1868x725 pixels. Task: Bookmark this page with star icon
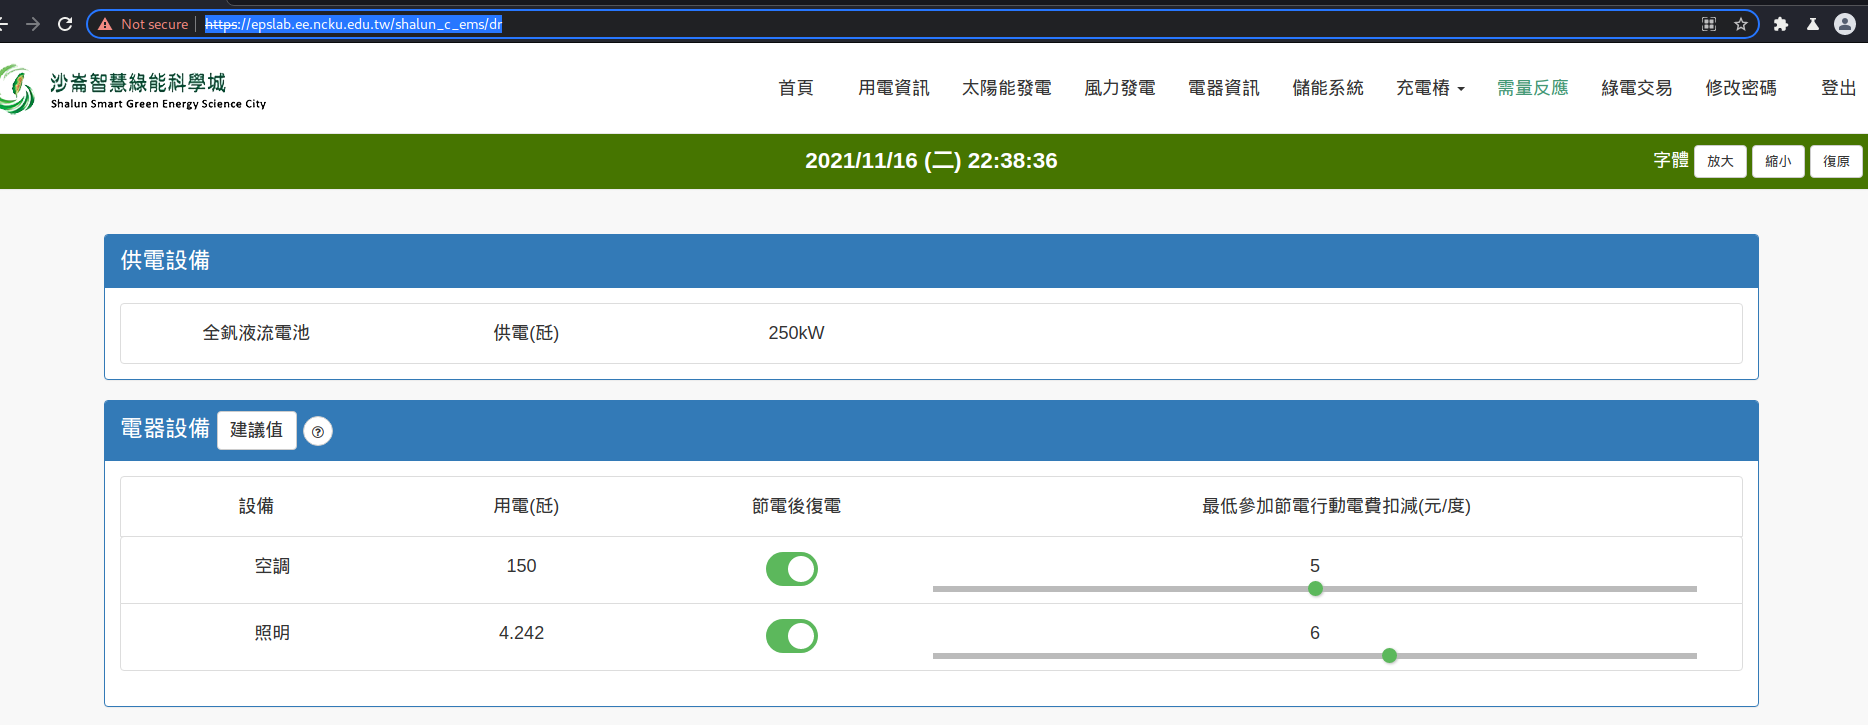click(1741, 24)
